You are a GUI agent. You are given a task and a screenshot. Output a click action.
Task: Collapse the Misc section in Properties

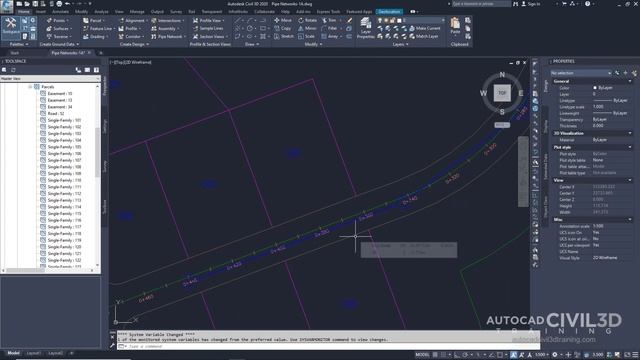pos(630,220)
